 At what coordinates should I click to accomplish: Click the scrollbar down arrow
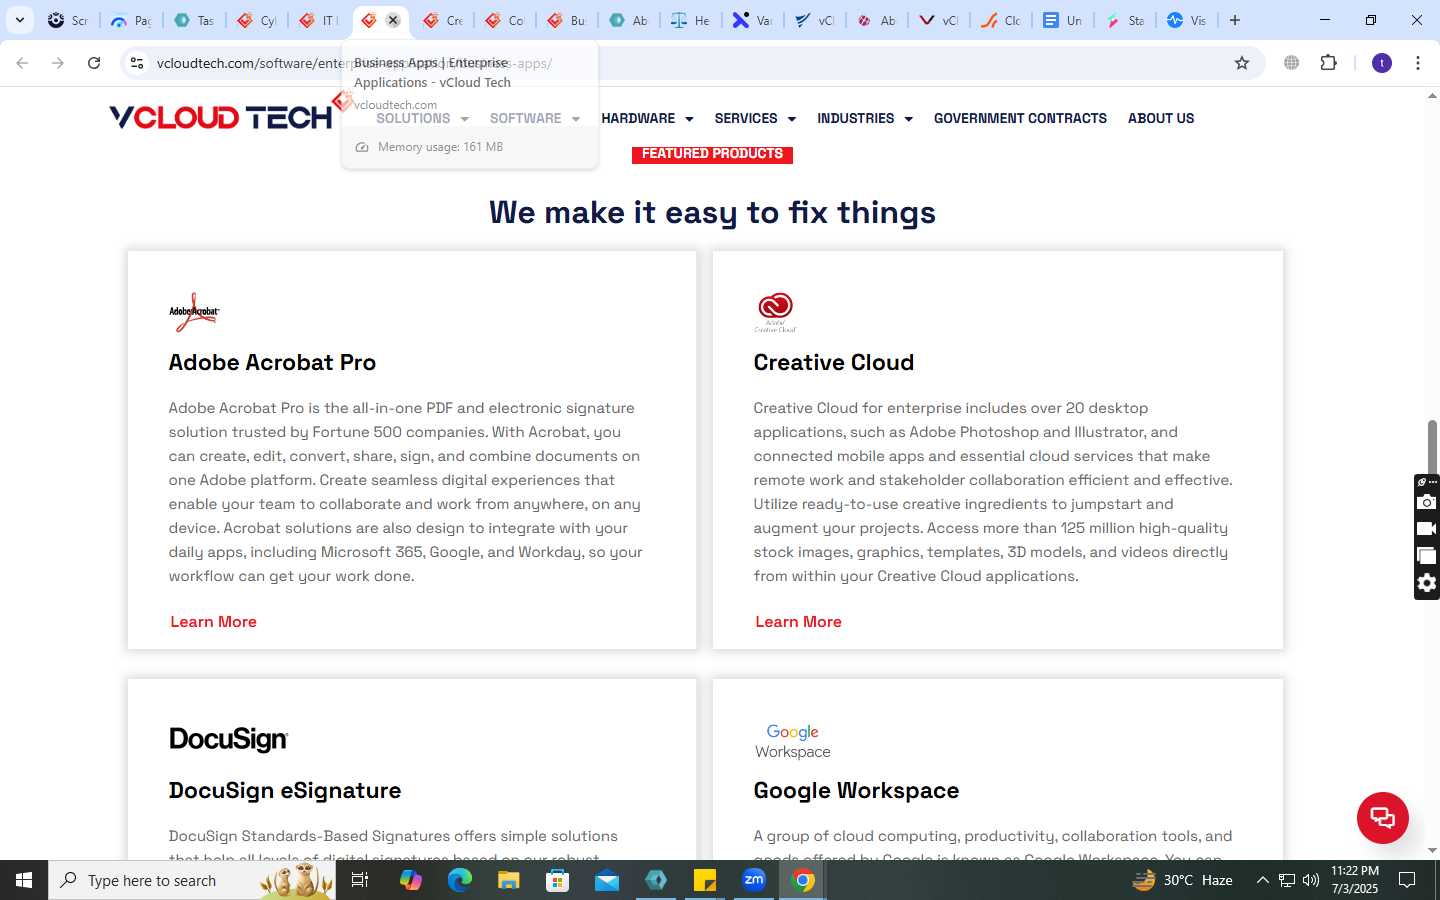(x=1432, y=851)
